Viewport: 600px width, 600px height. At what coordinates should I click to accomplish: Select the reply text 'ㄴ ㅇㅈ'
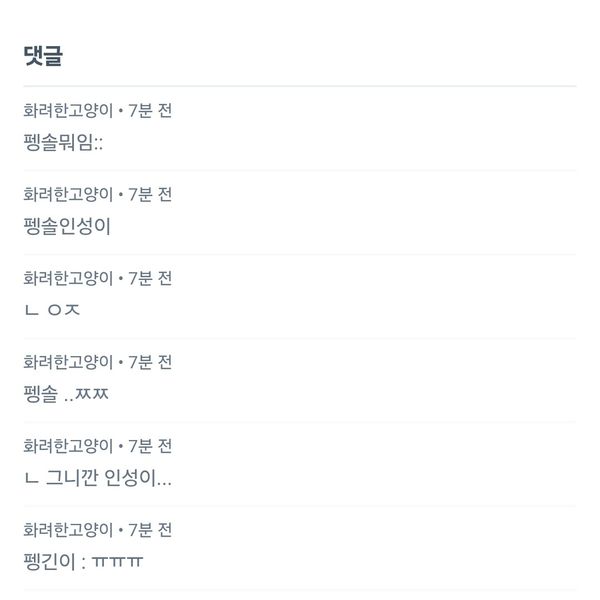[x=51, y=310]
